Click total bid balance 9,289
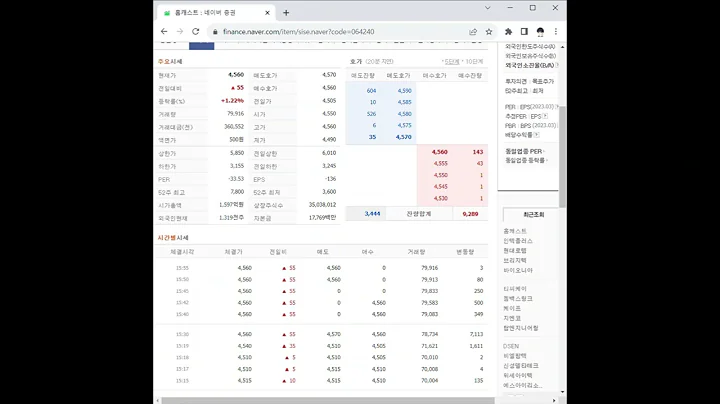This screenshot has width=720, height=404. (470, 214)
